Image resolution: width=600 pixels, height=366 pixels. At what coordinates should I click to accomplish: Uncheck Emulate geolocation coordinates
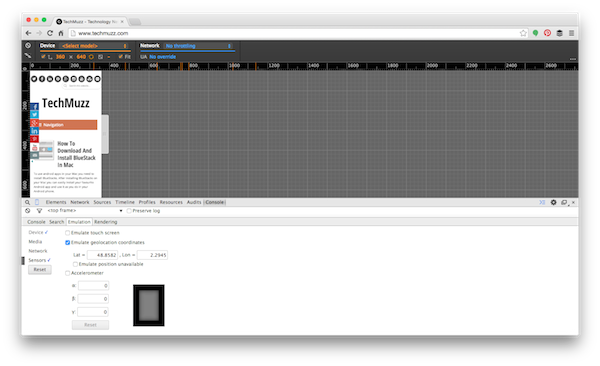click(68, 242)
